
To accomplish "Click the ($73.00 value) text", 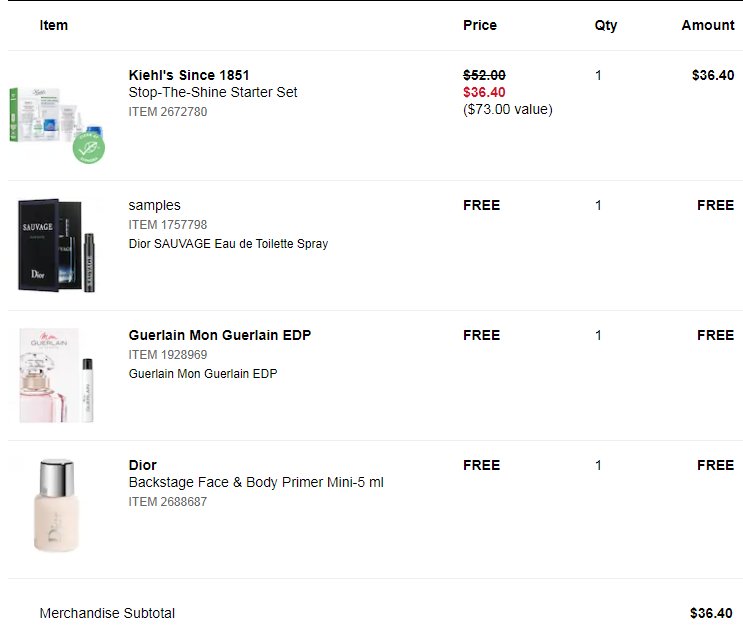I will tap(507, 109).
